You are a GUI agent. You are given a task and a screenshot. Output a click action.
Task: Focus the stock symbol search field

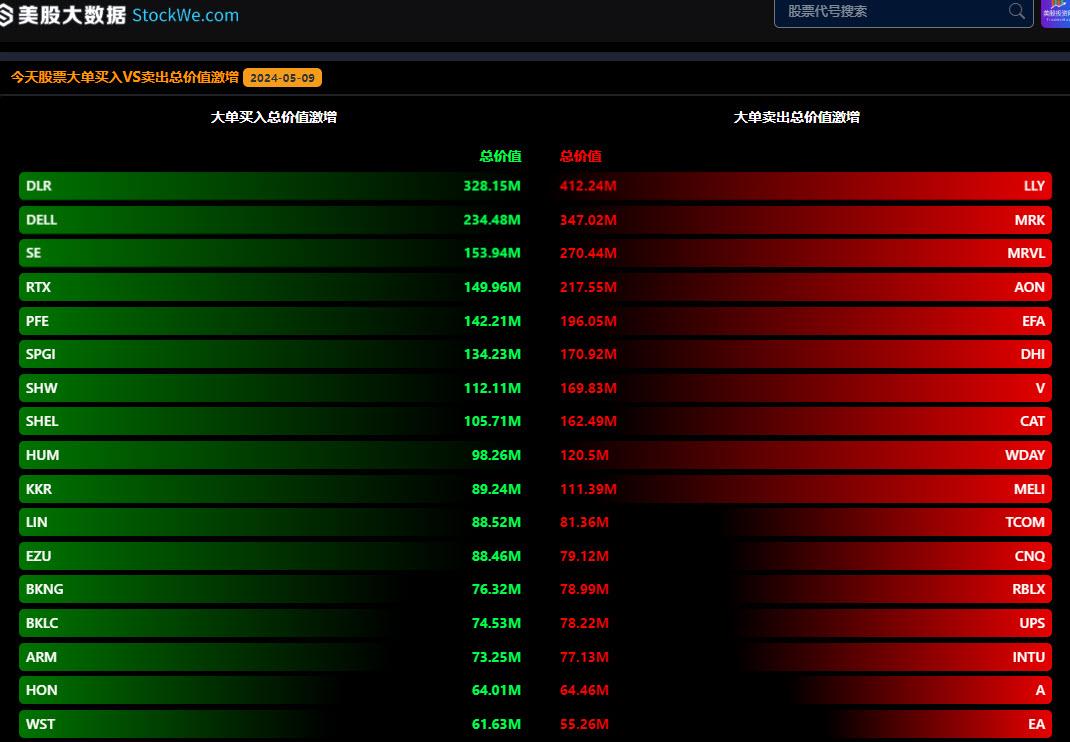[x=903, y=12]
